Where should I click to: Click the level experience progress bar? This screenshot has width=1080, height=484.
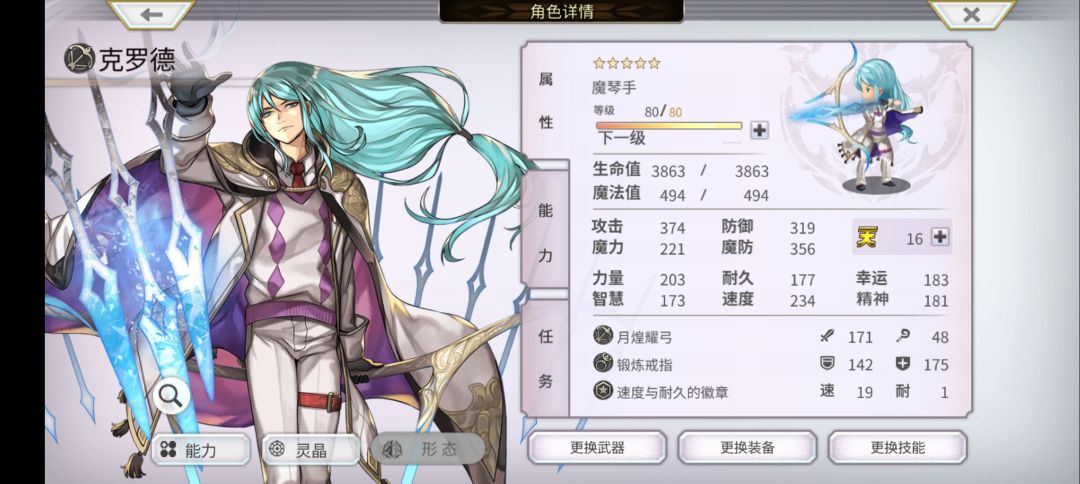[x=669, y=126]
